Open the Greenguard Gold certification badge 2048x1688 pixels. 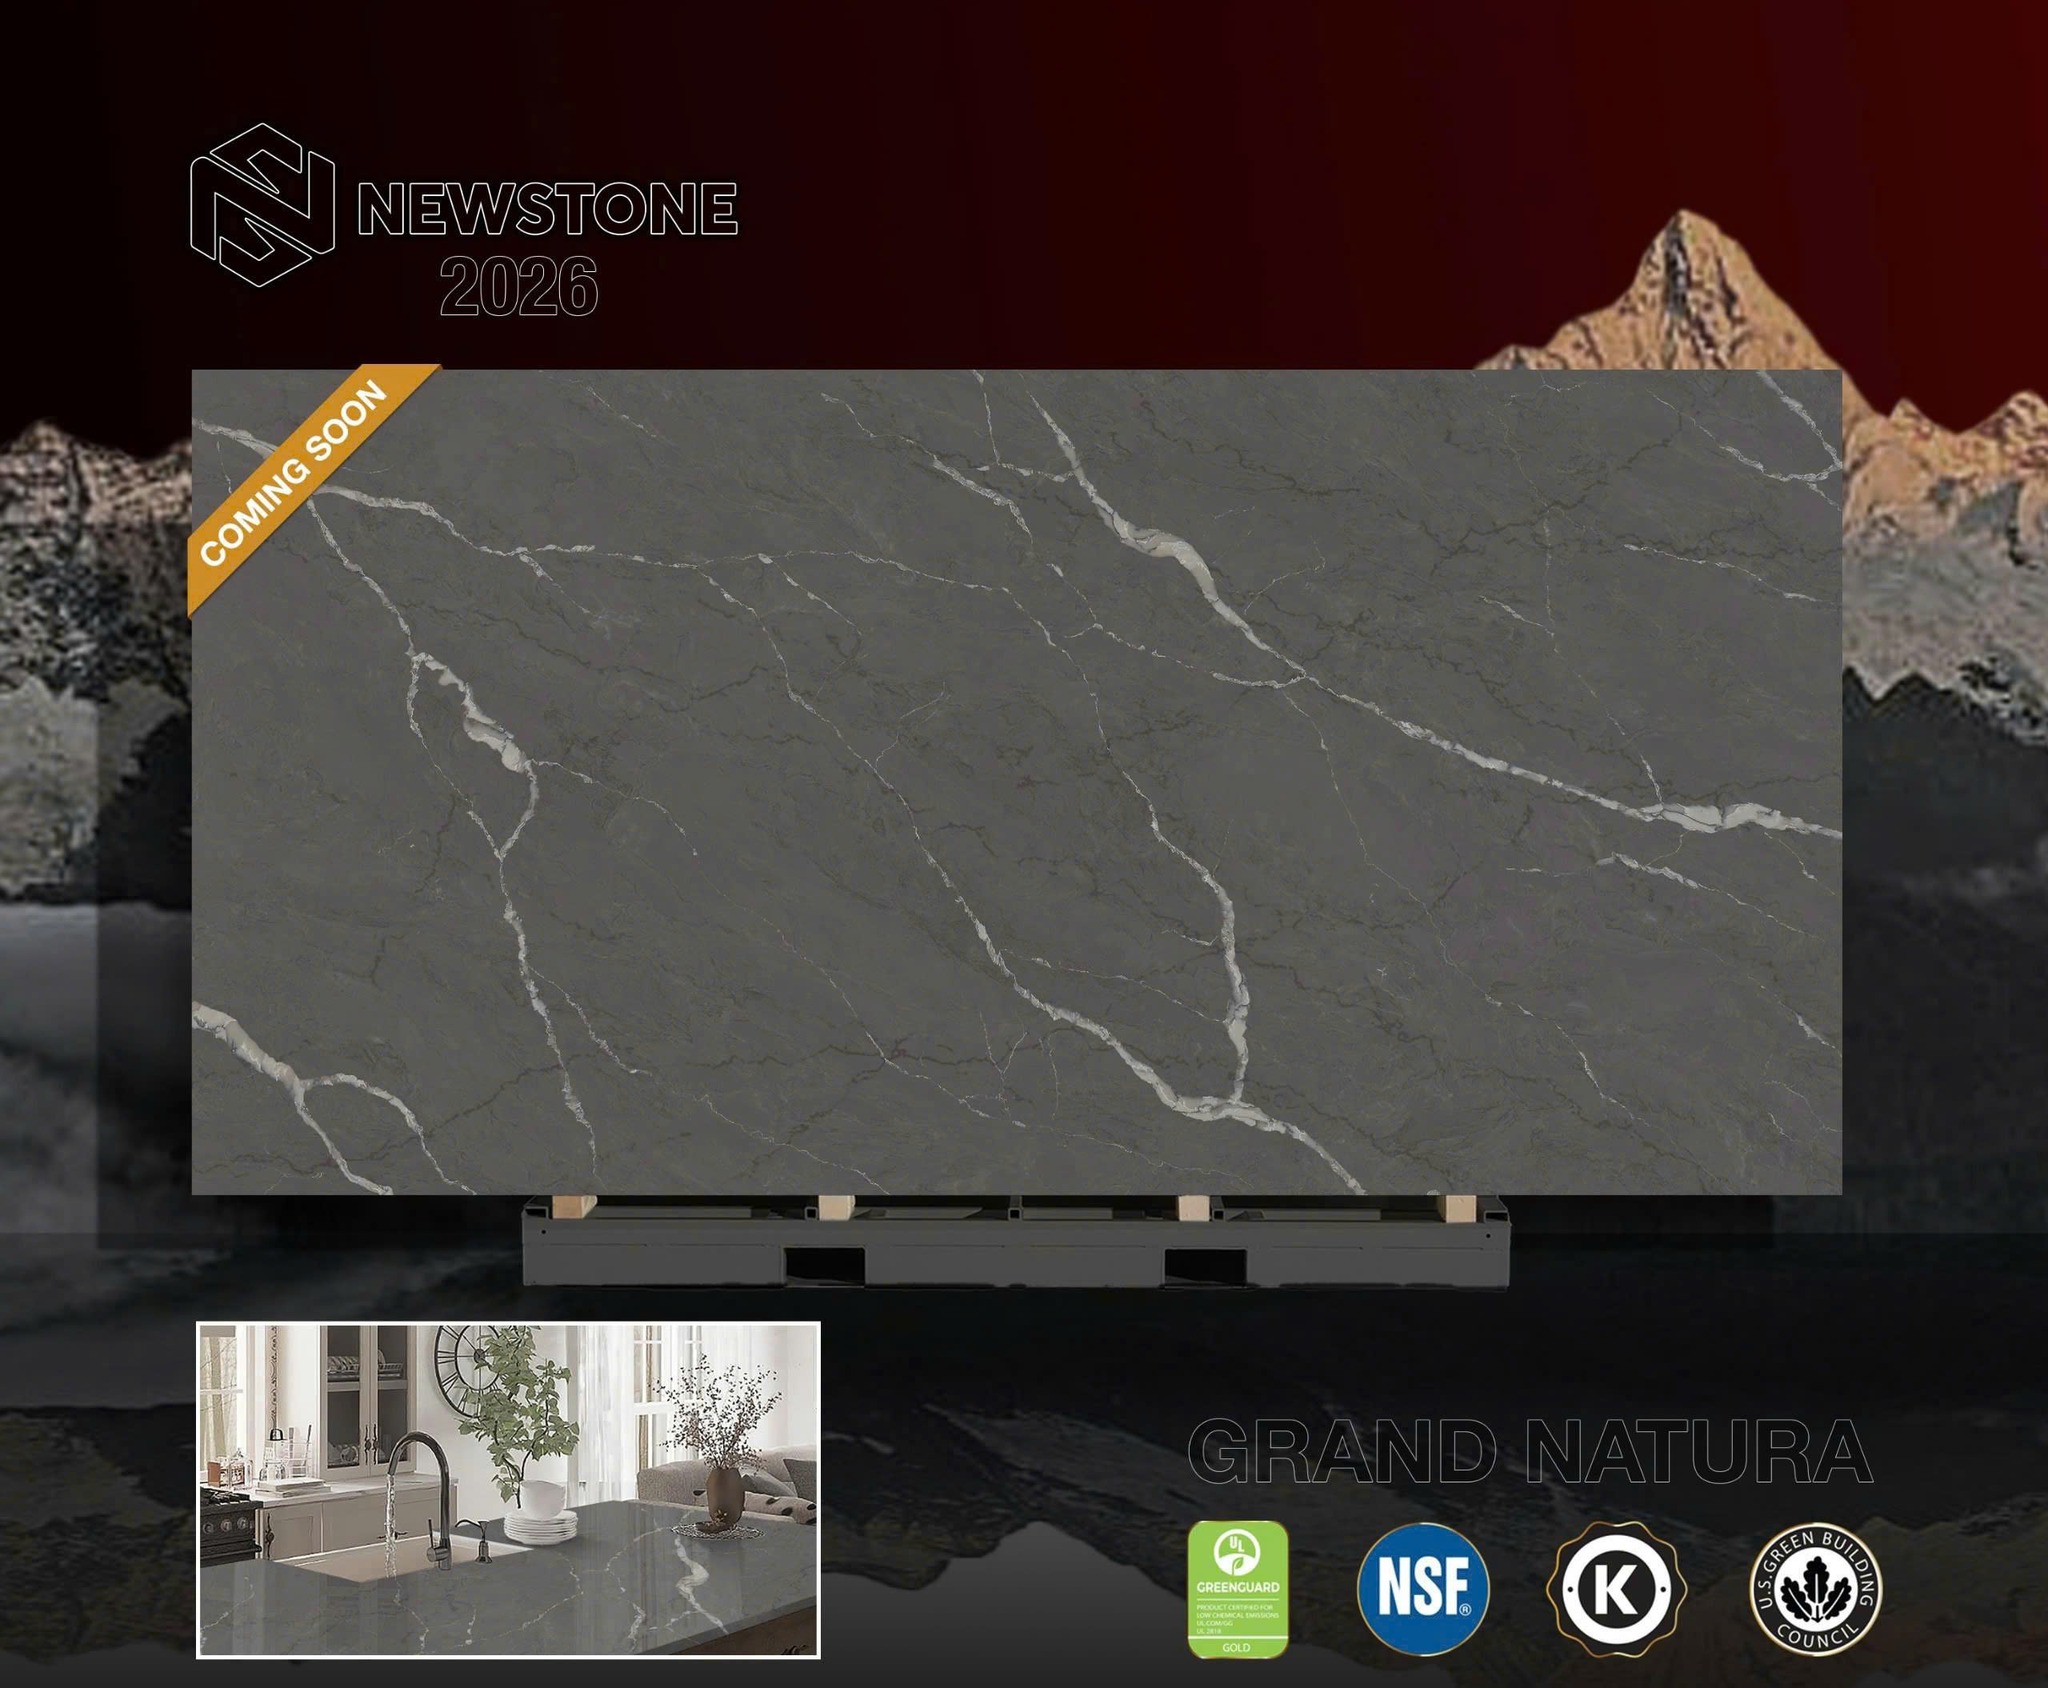pos(1237,1588)
